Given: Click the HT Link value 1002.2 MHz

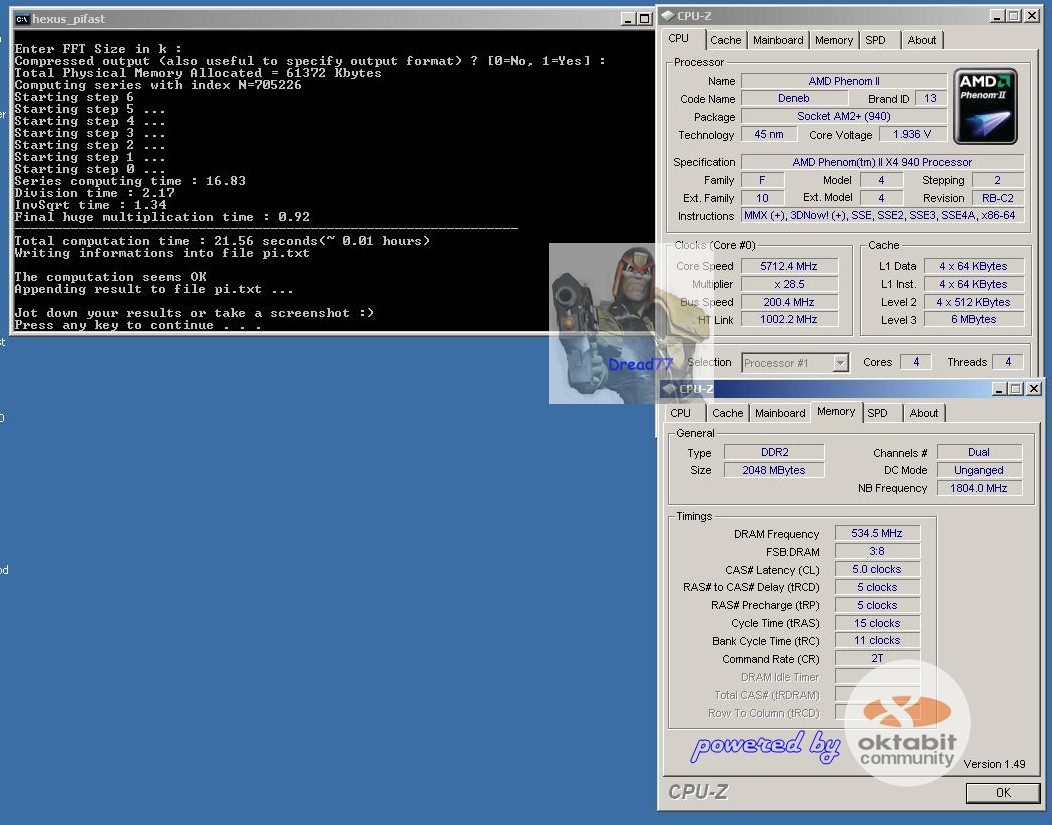Looking at the screenshot, I should coord(789,320).
